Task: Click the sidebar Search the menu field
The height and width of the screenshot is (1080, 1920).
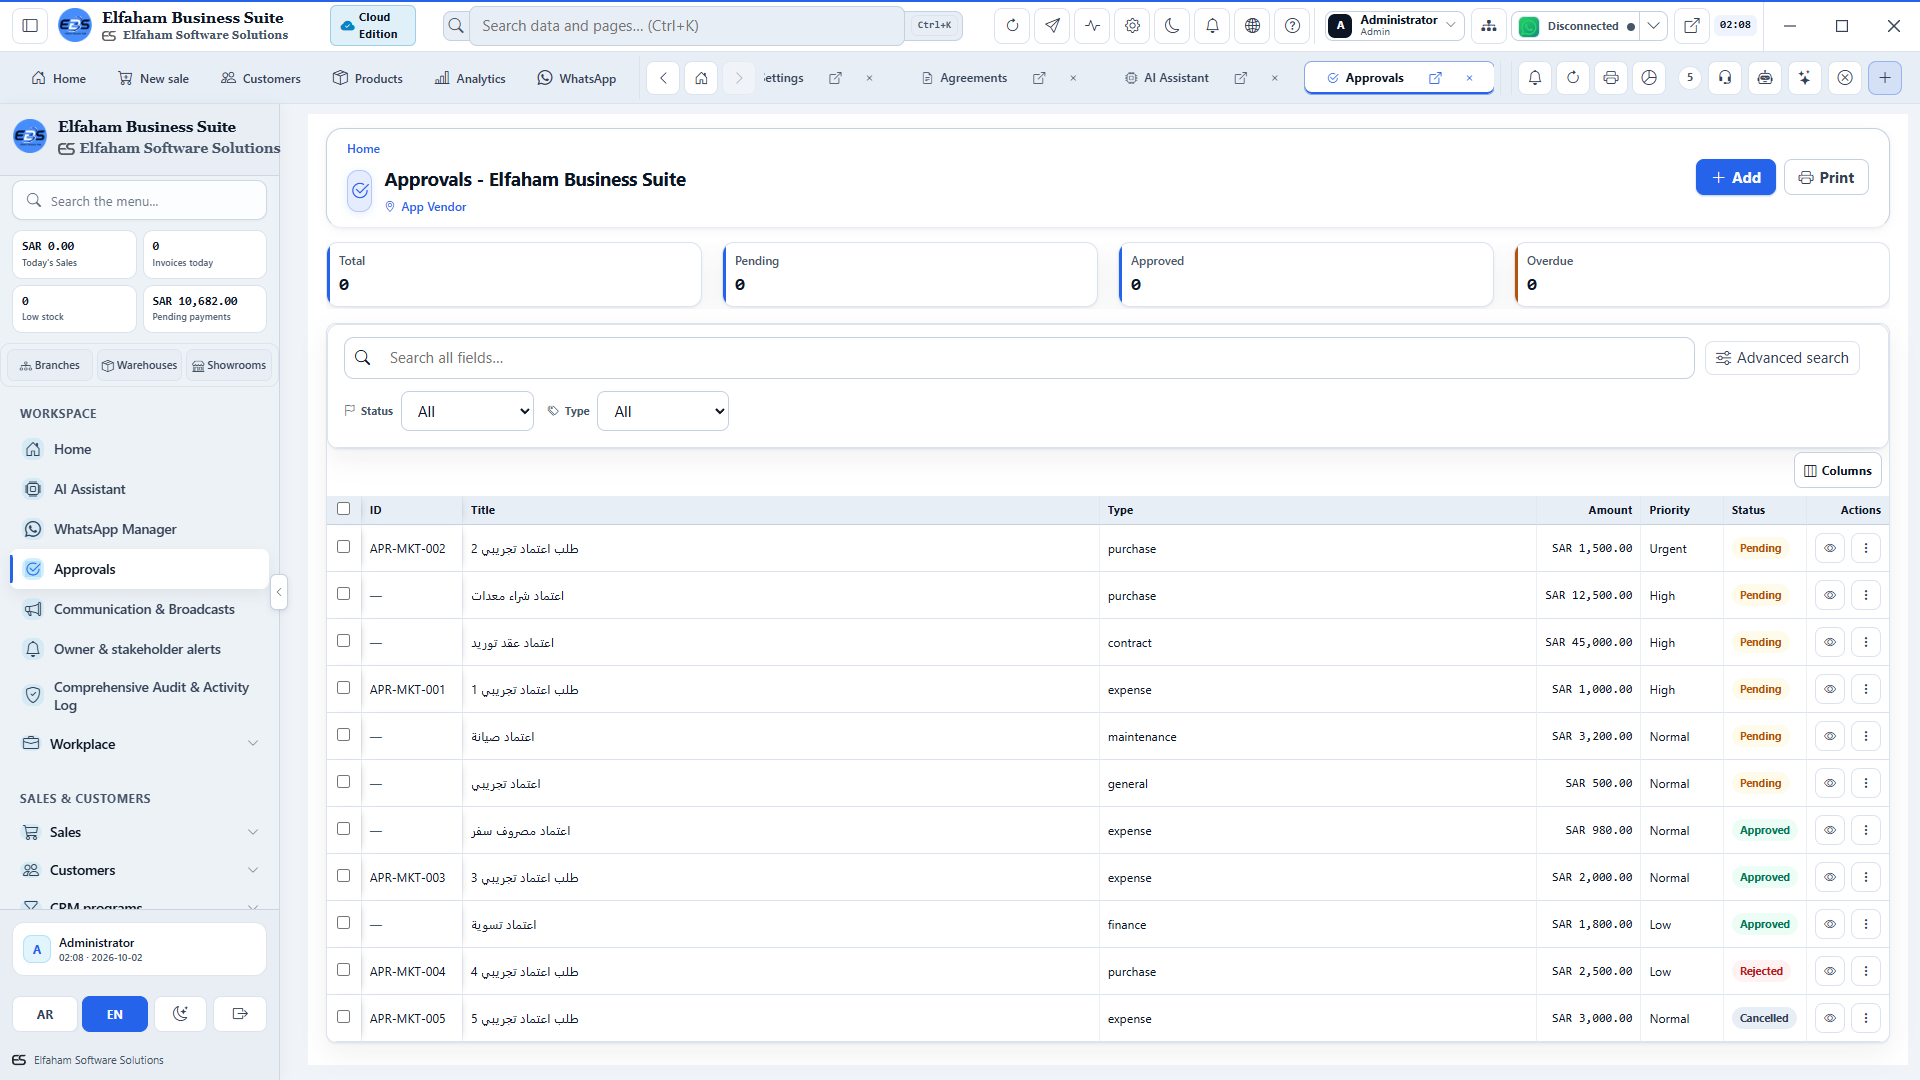Action: (139, 201)
